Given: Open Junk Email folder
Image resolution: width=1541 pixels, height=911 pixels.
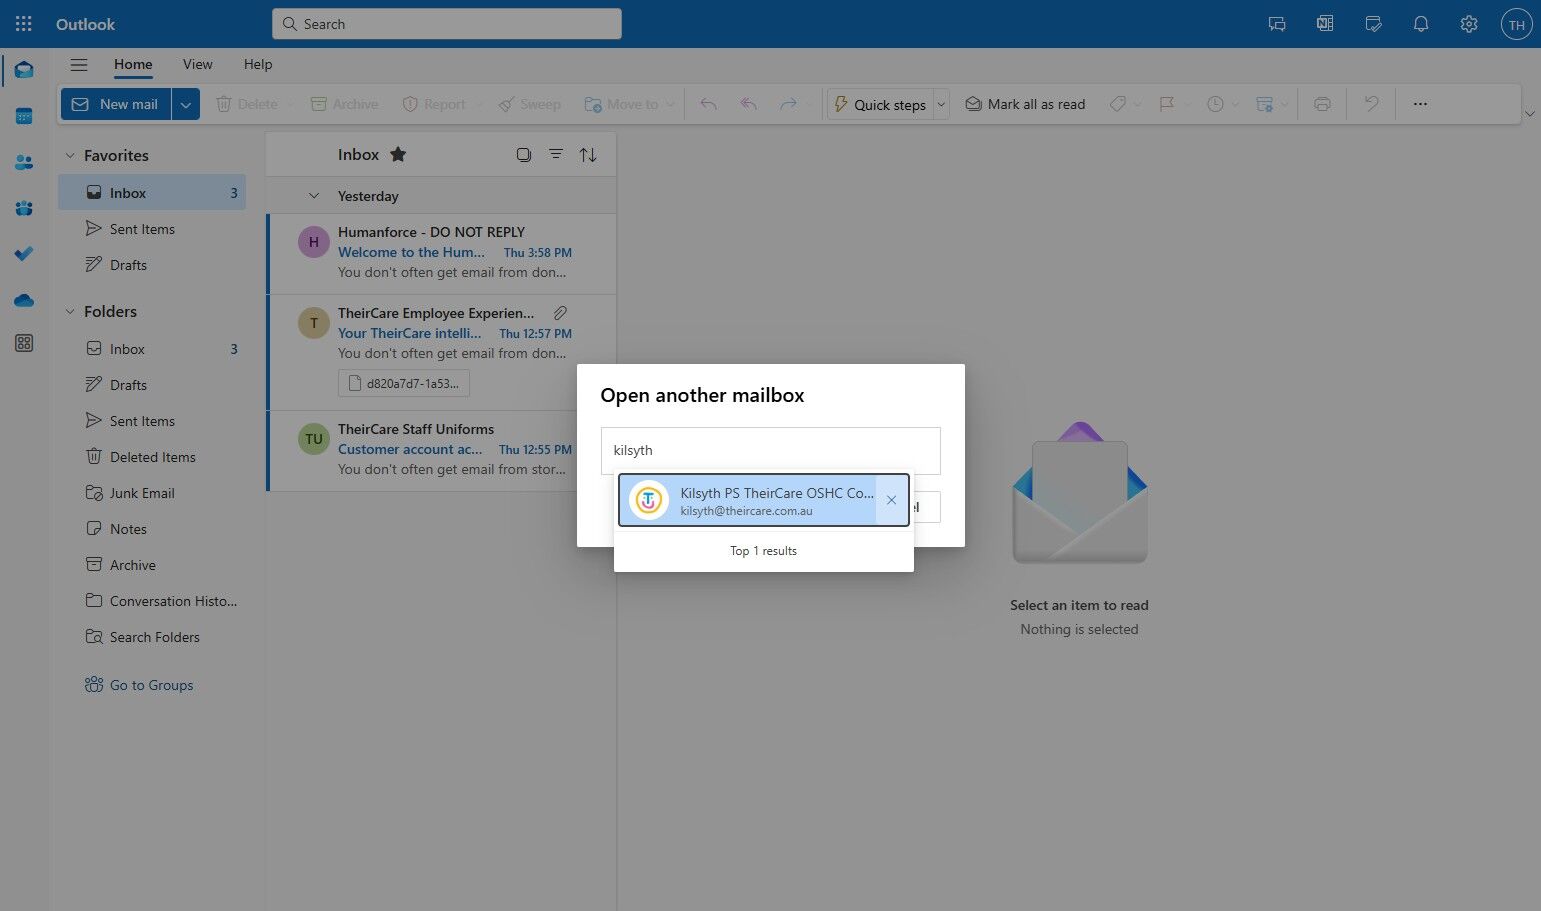Looking at the screenshot, I should 152,493.
